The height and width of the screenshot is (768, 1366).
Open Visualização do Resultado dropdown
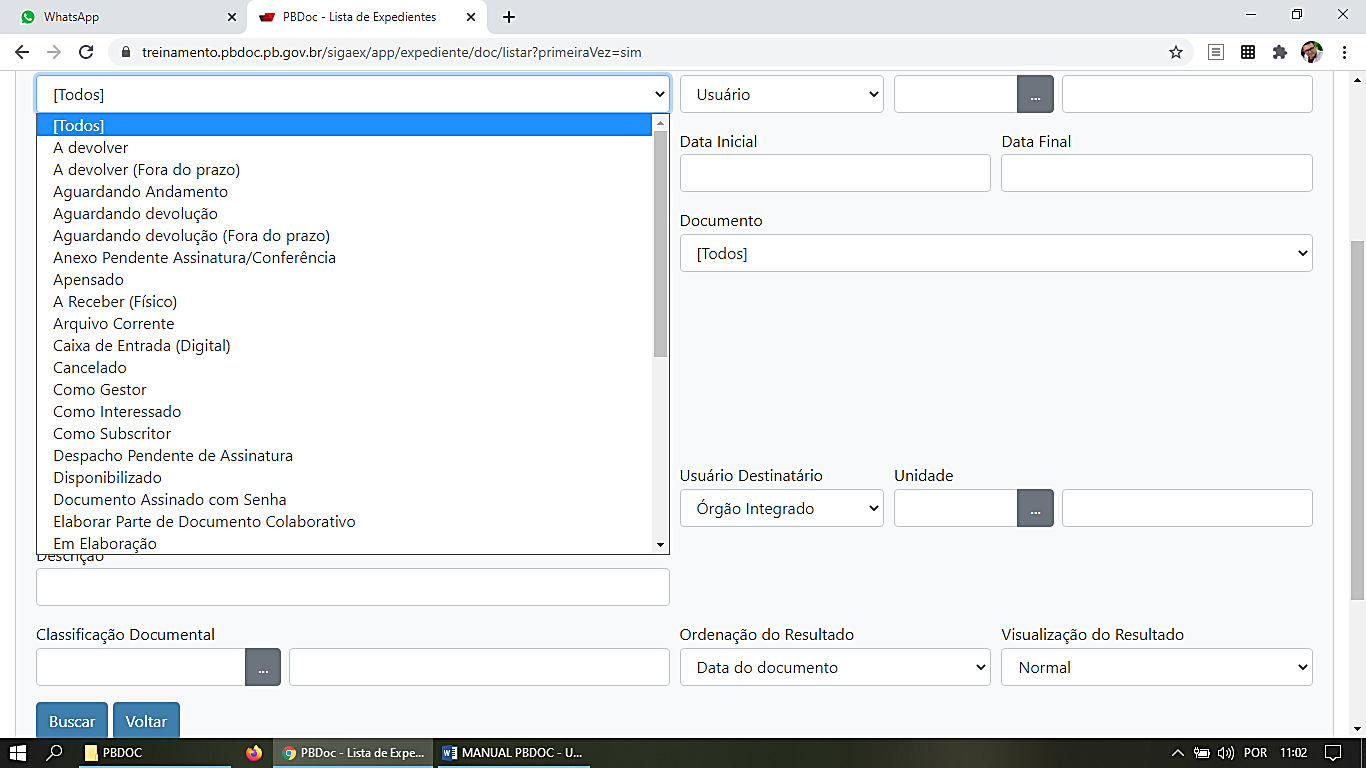pos(1156,667)
